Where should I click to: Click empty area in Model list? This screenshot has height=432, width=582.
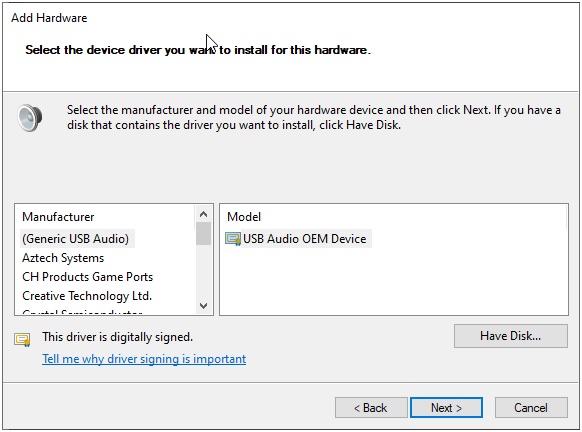tap(393, 282)
